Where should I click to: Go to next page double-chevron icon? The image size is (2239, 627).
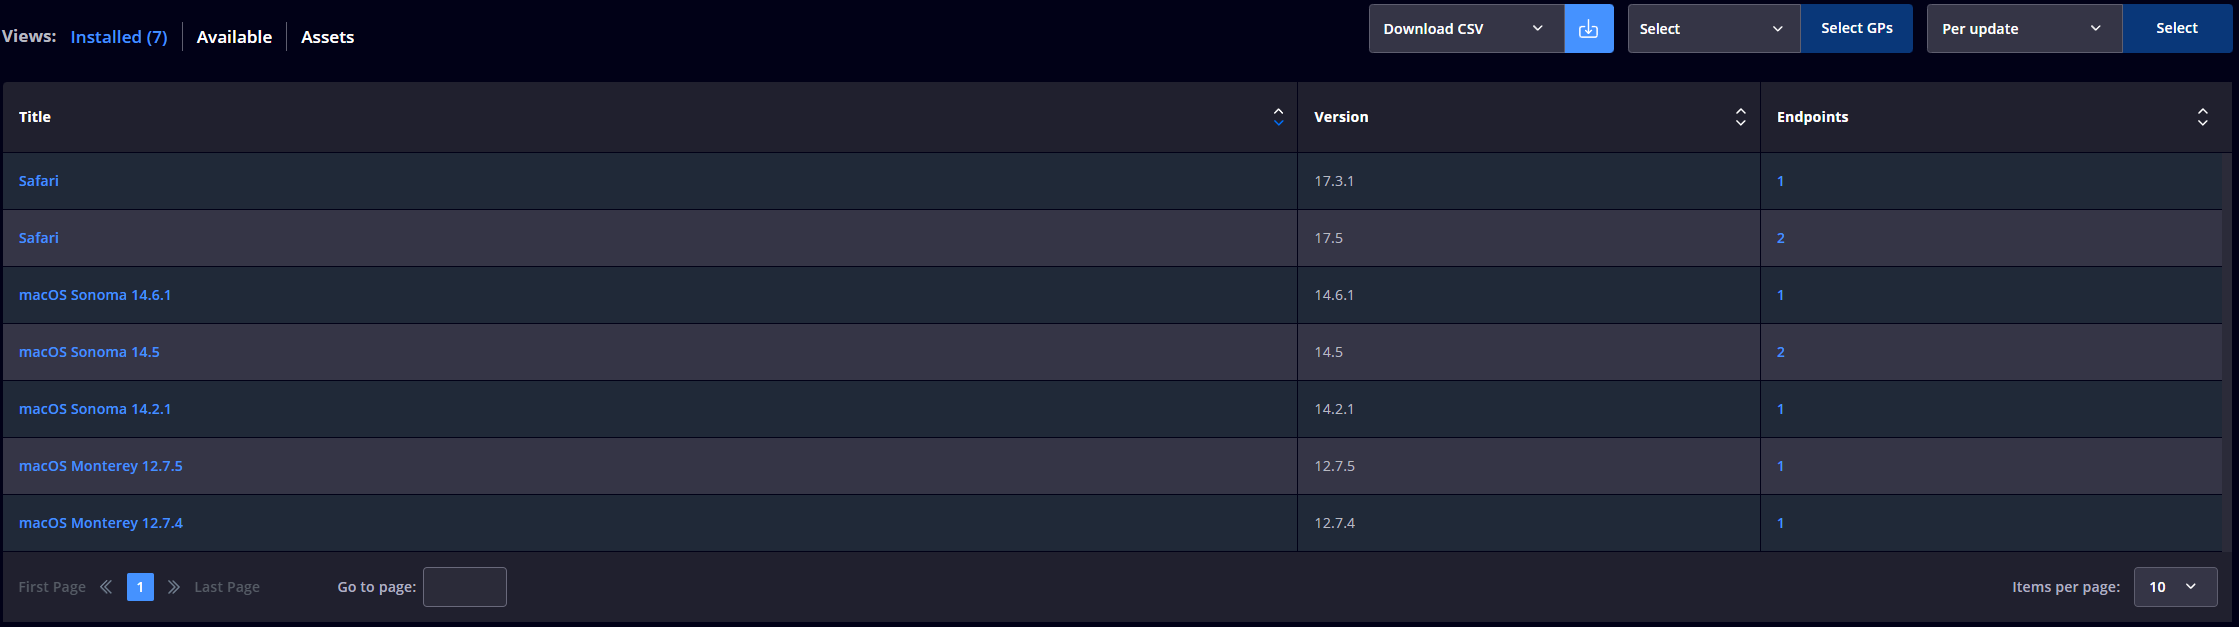[174, 587]
